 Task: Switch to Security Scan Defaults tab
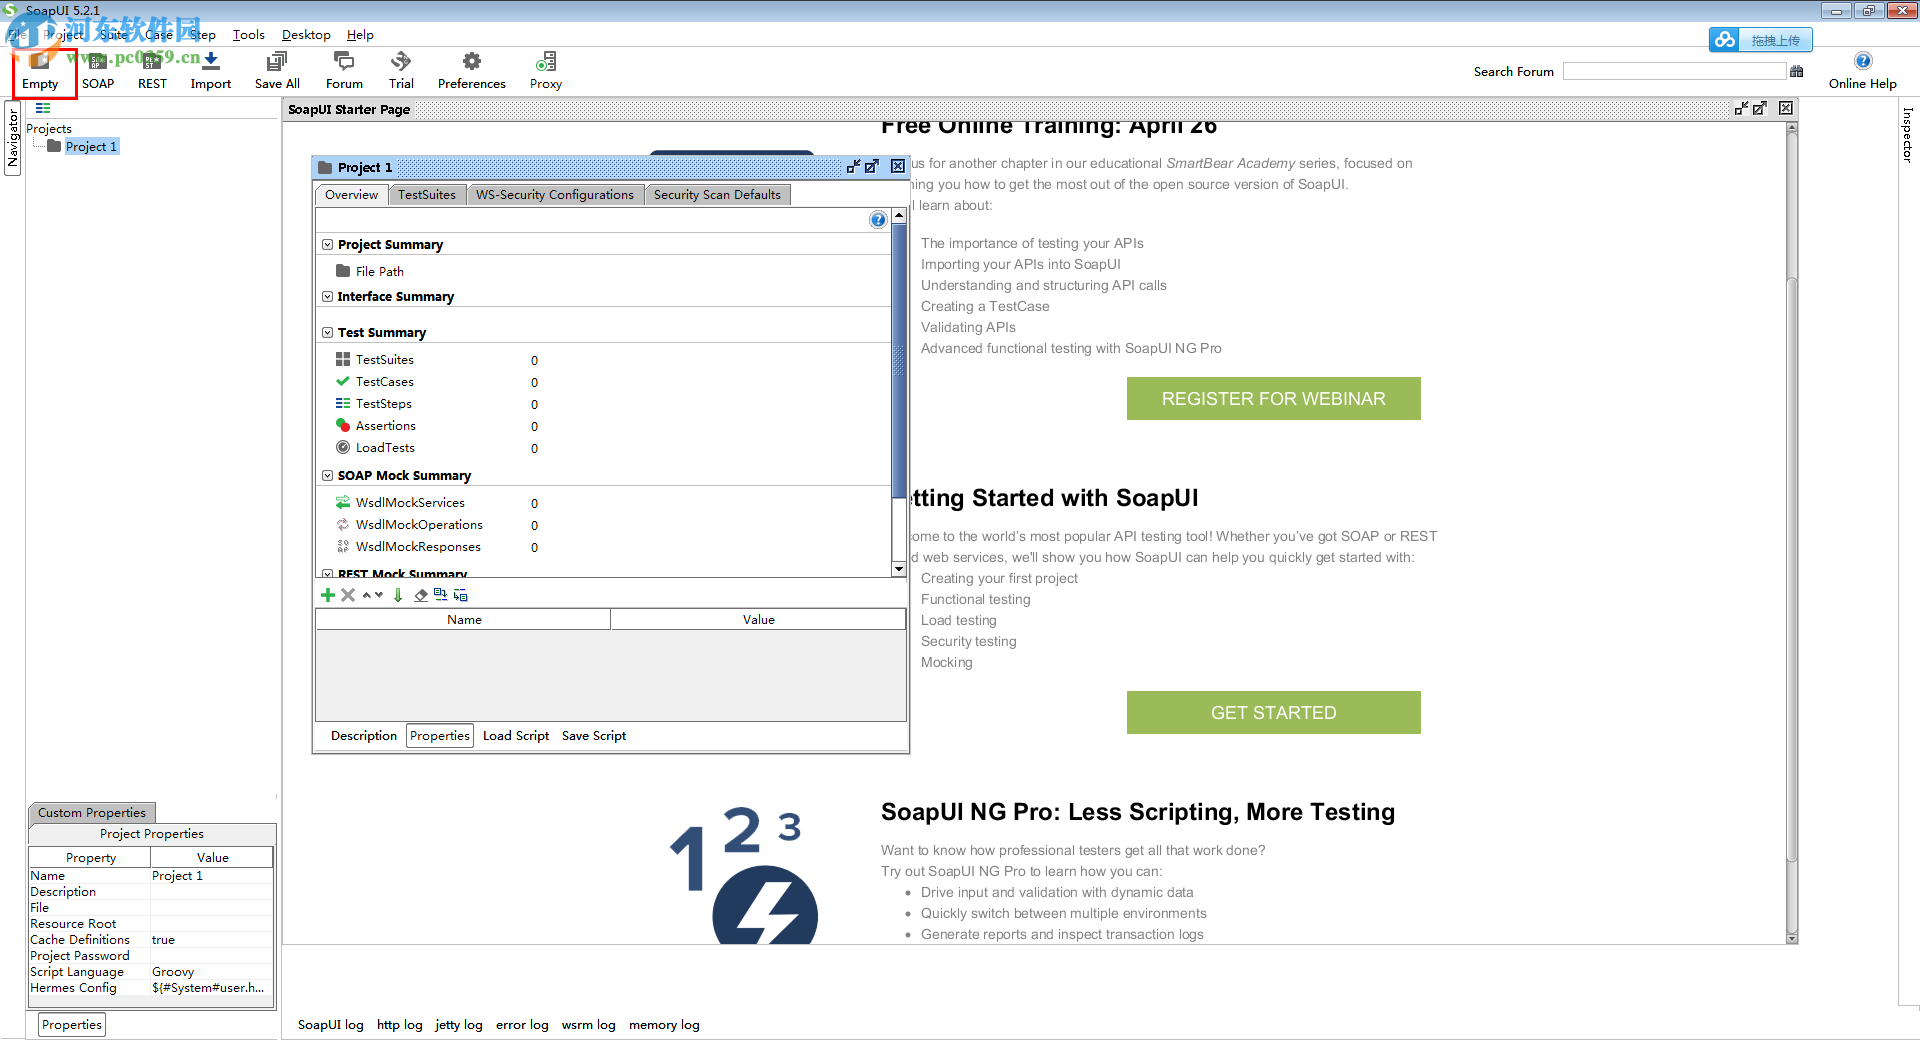[x=717, y=195]
